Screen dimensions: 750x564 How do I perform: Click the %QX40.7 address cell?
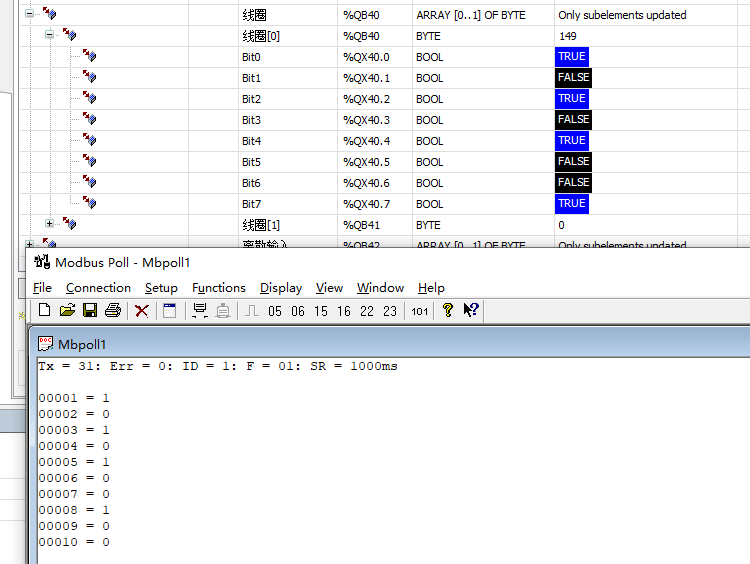(x=375, y=204)
